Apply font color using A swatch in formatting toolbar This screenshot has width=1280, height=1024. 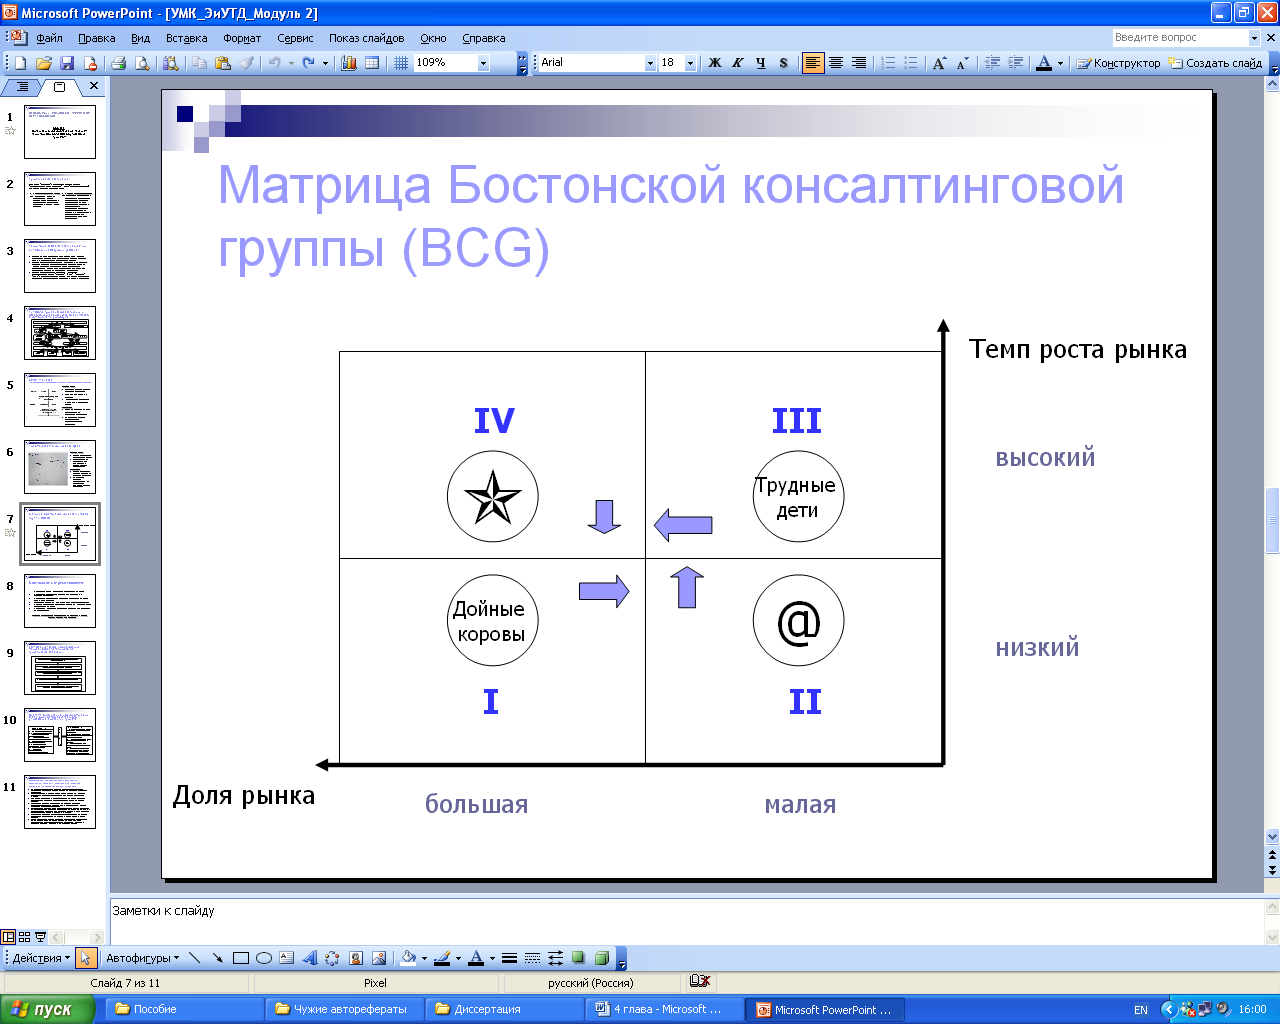1044,63
